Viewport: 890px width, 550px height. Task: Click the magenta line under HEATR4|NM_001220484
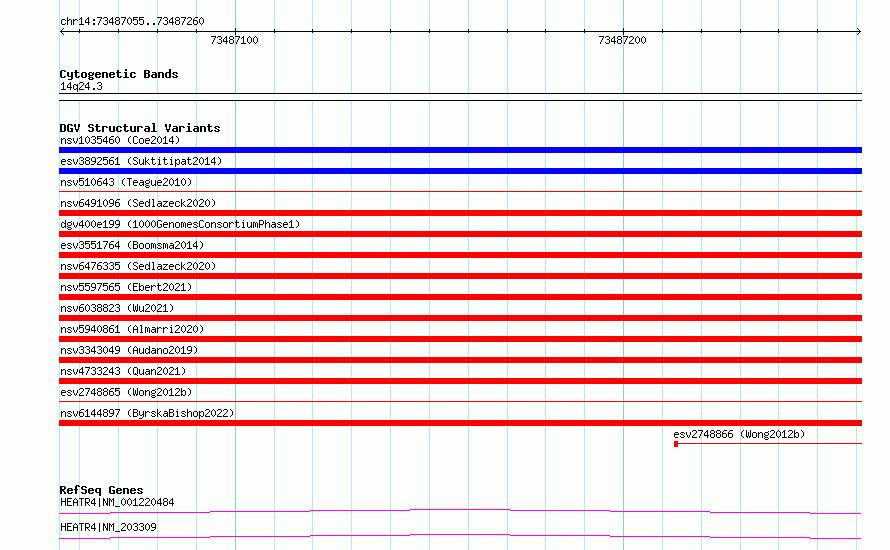460,511
